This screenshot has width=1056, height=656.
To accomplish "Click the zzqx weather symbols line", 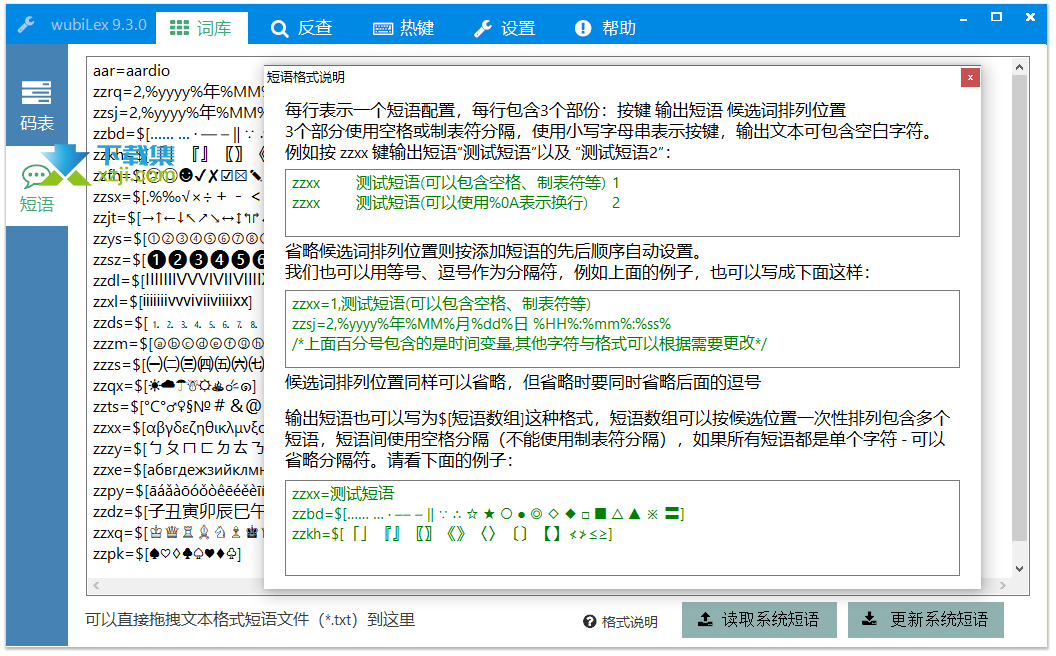I will 174,386.
